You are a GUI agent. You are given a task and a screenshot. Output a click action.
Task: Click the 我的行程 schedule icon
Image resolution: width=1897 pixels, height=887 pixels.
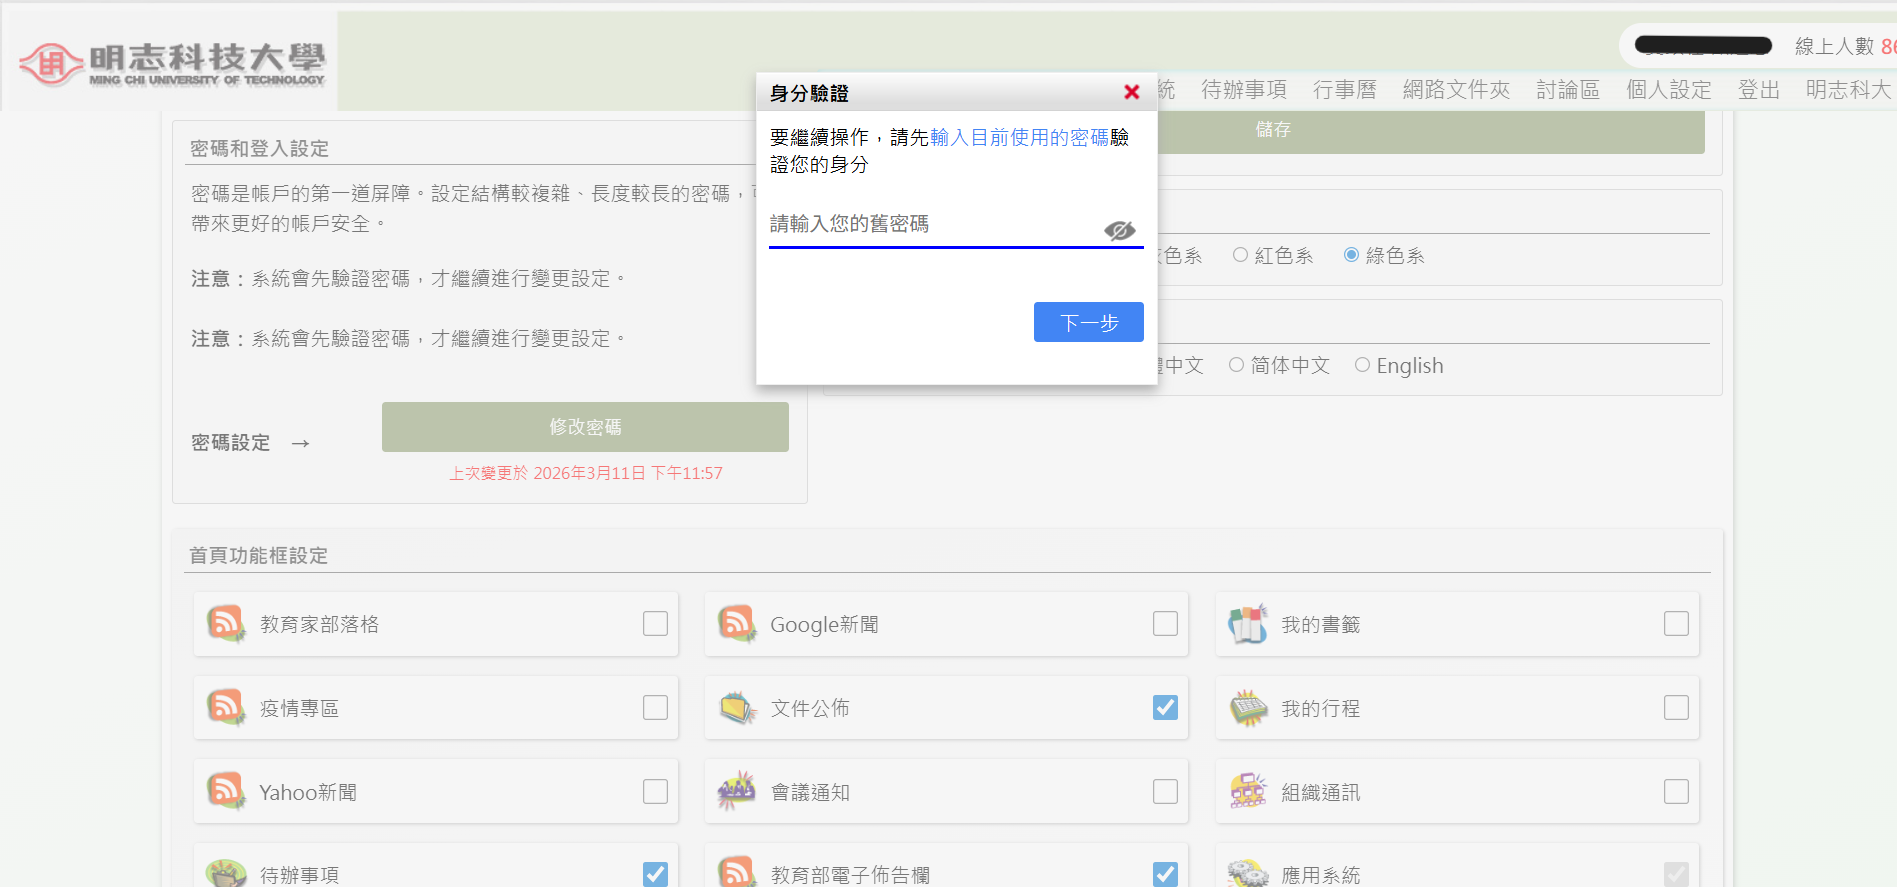1248,707
